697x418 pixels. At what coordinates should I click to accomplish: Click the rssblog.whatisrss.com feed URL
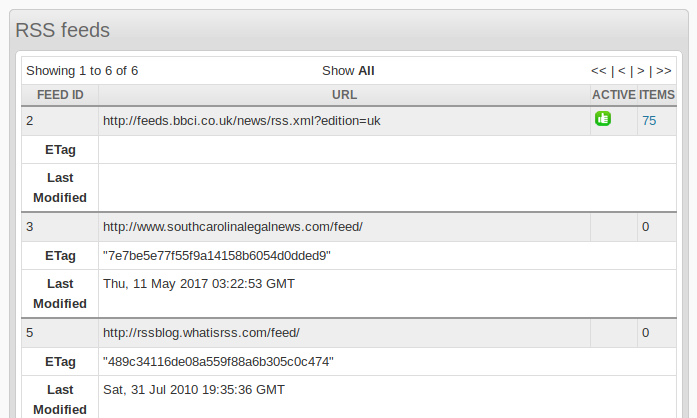(201, 333)
